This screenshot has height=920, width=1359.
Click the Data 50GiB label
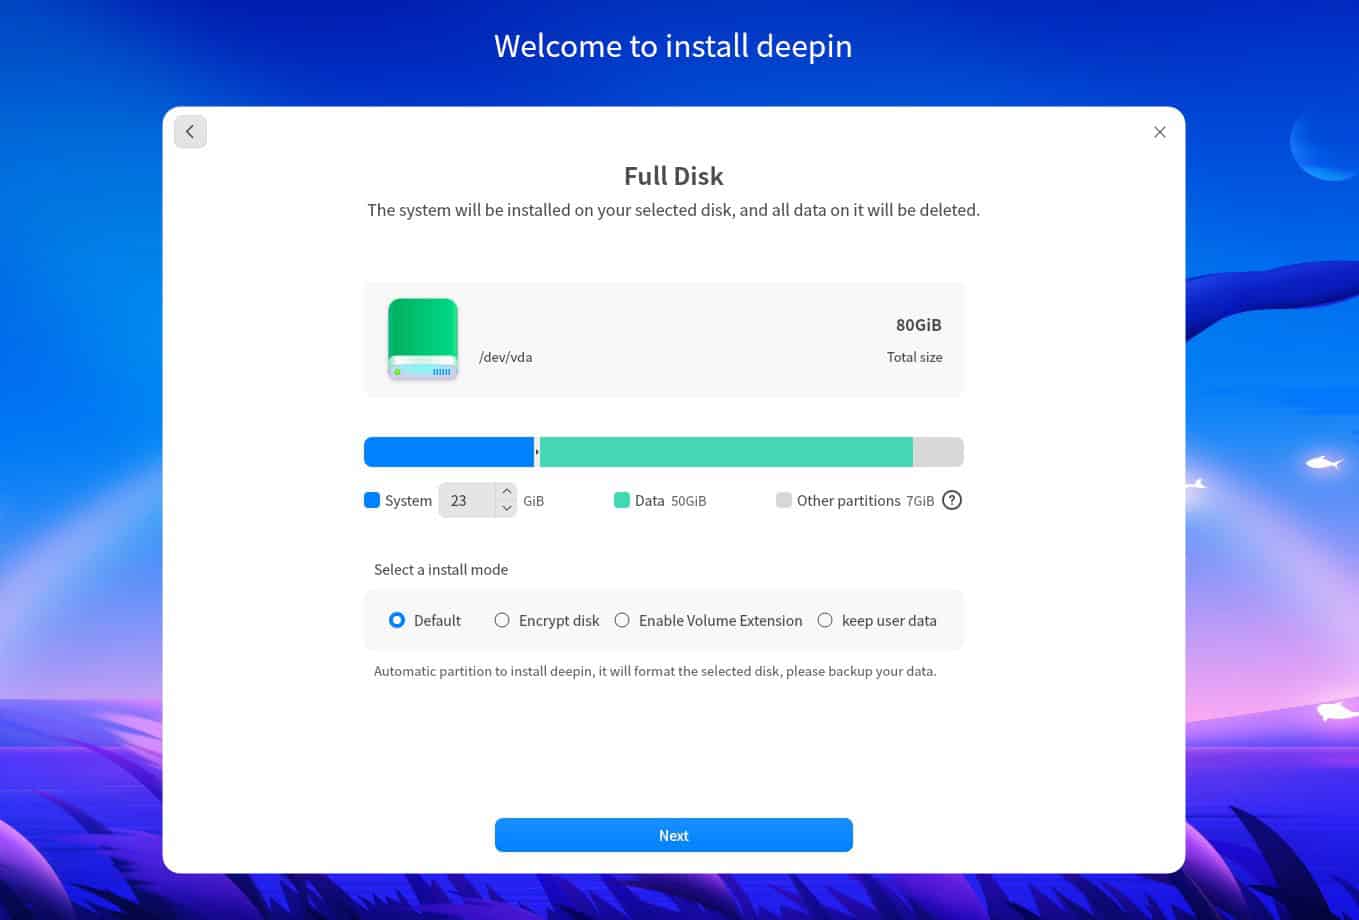(x=670, y=500)
